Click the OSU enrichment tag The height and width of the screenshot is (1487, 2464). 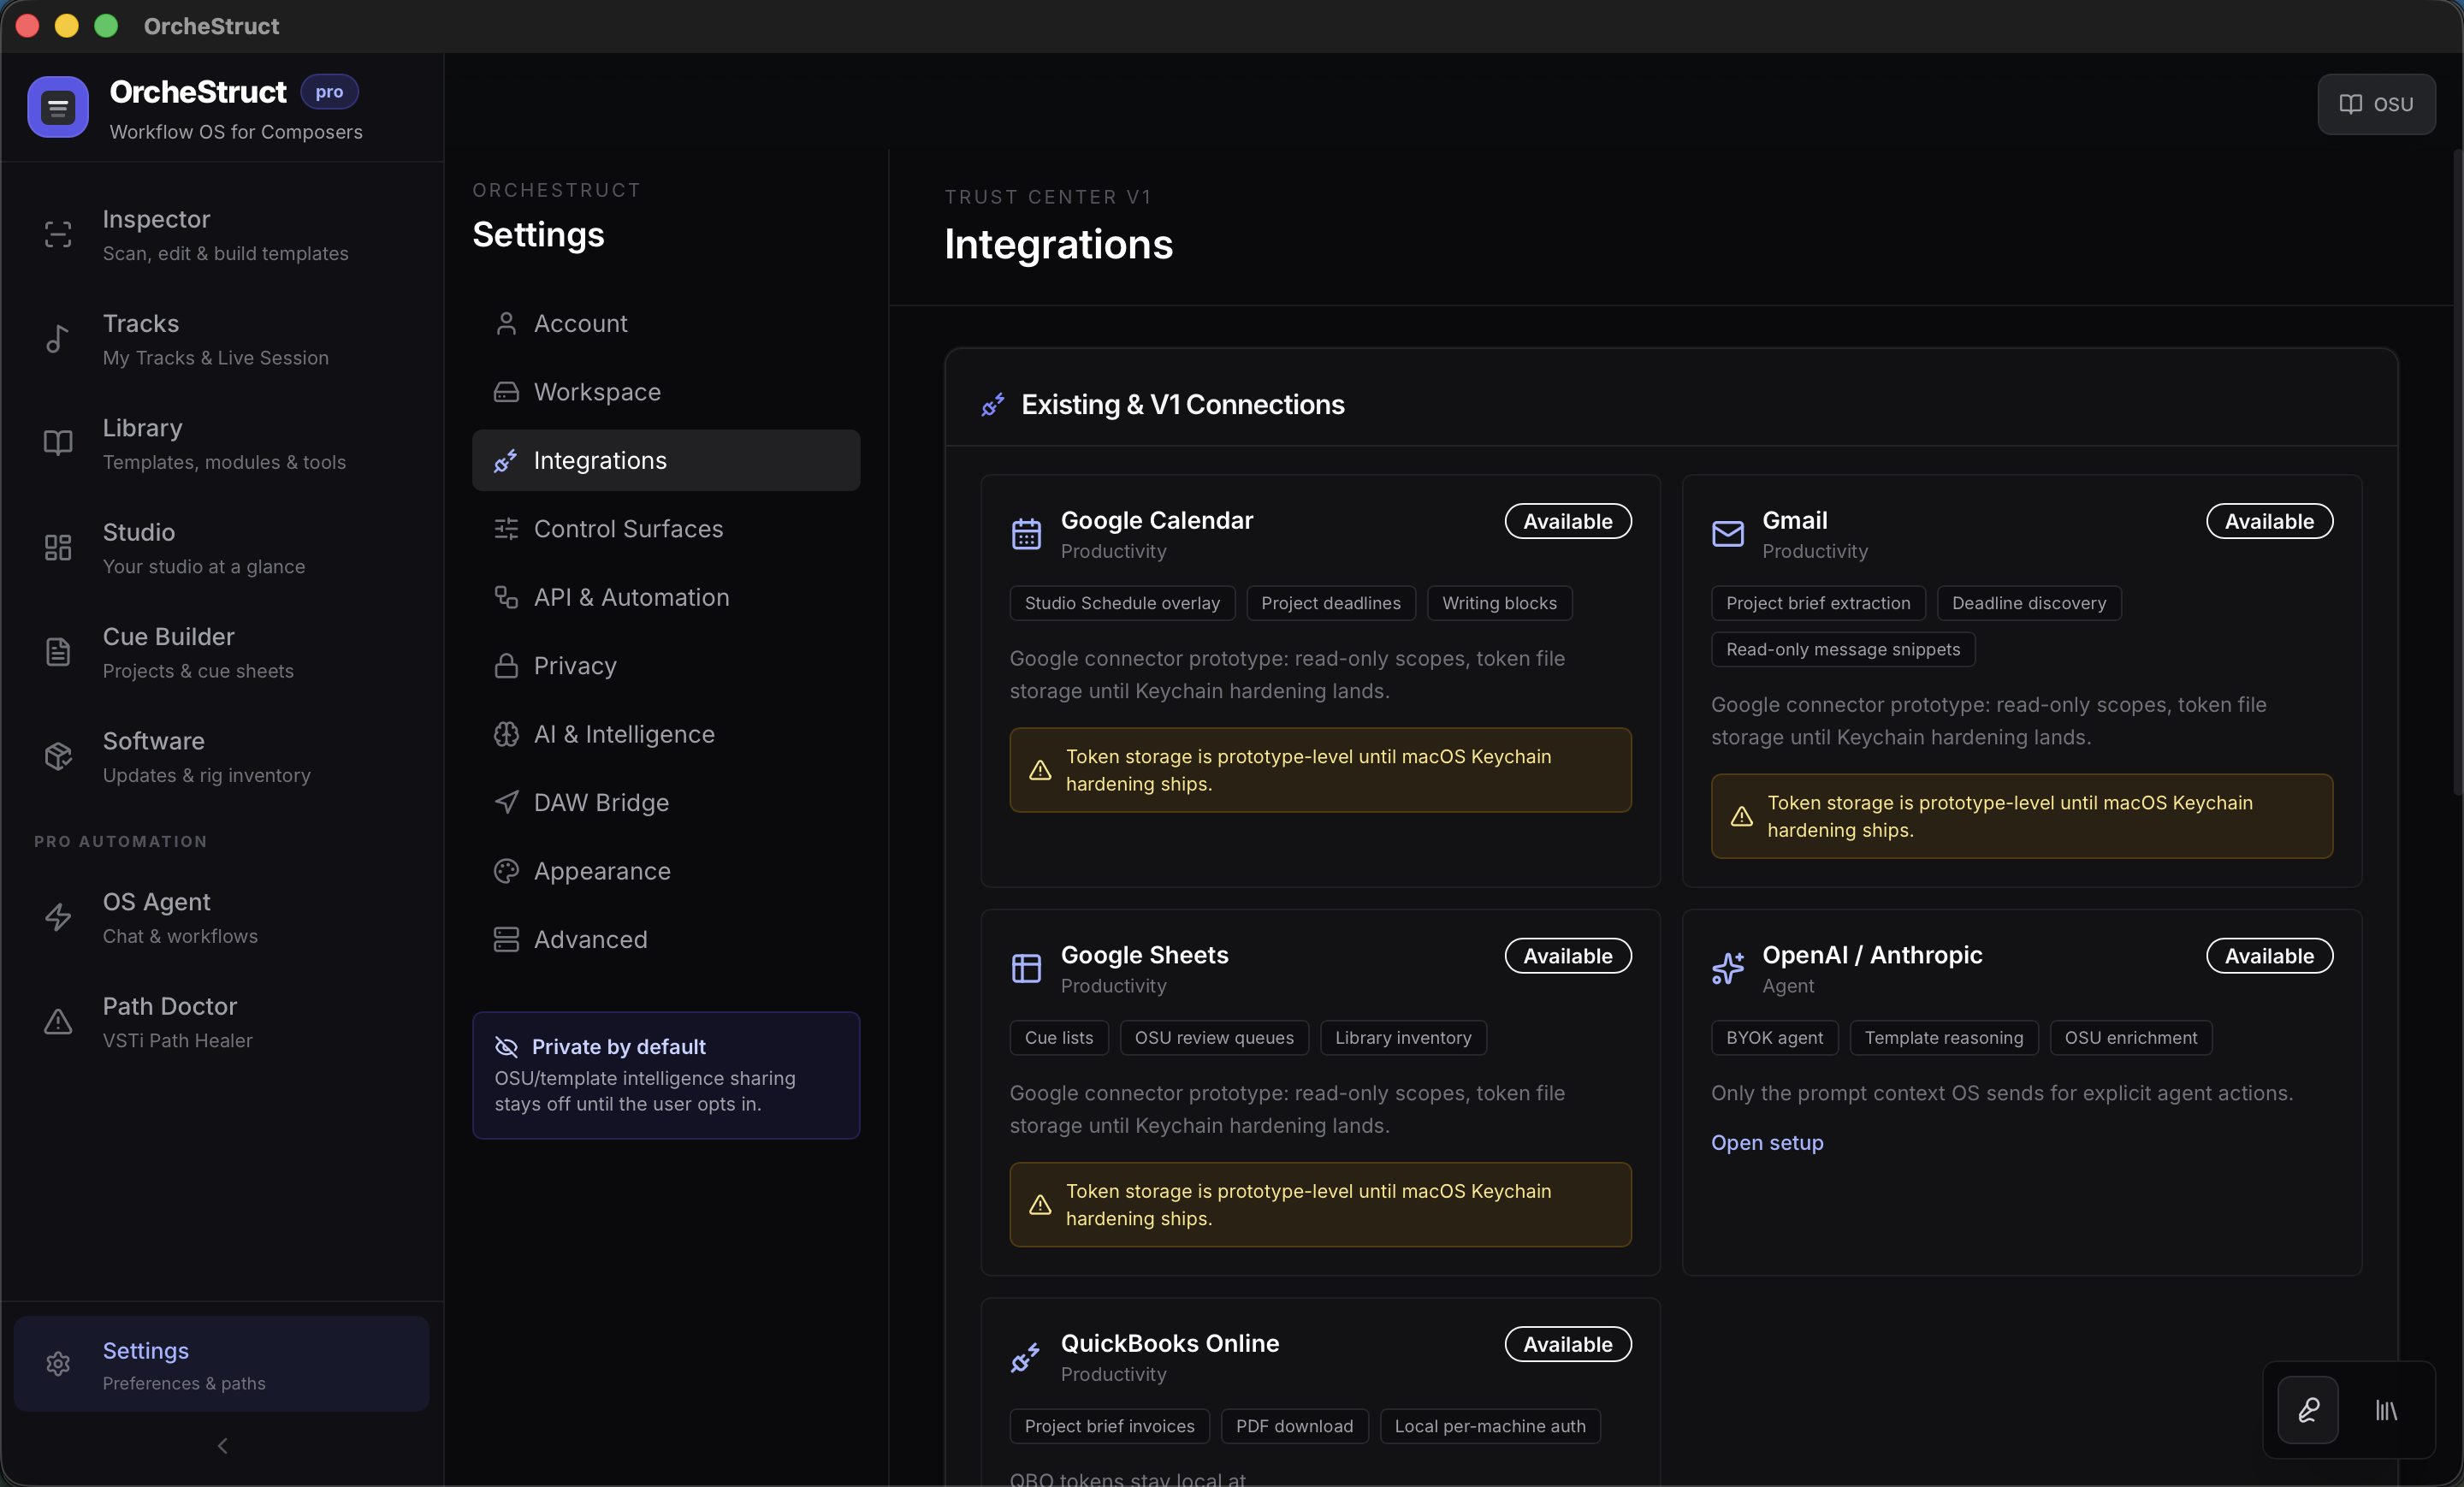coord(2131,1038)
